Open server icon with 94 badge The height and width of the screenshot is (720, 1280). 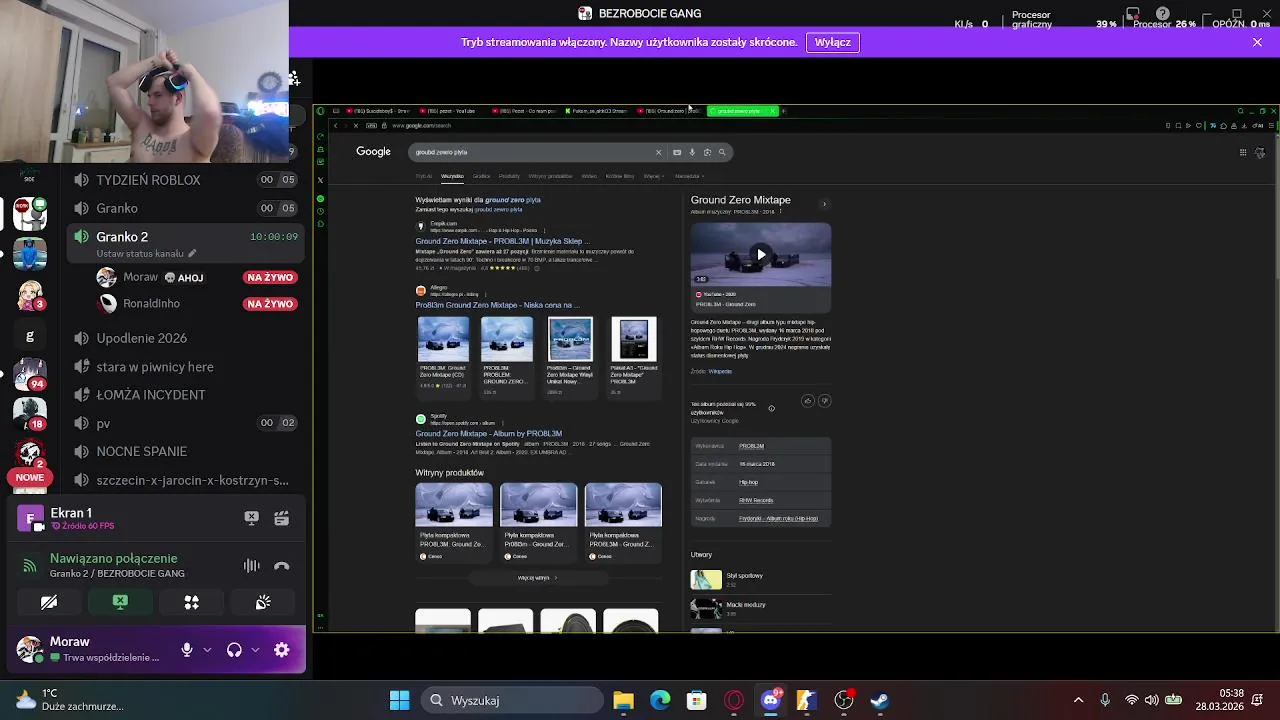[30, 376]
